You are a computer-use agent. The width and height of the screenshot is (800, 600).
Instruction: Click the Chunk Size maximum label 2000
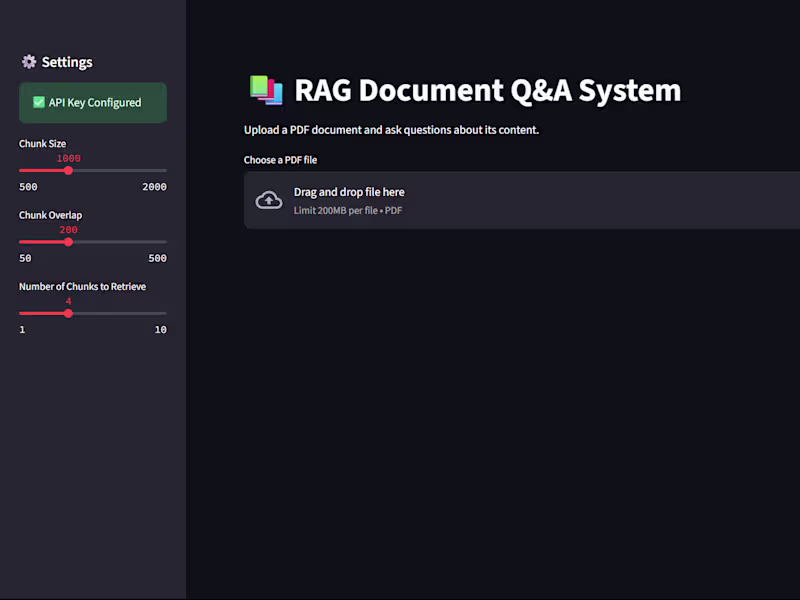(154, 187)
